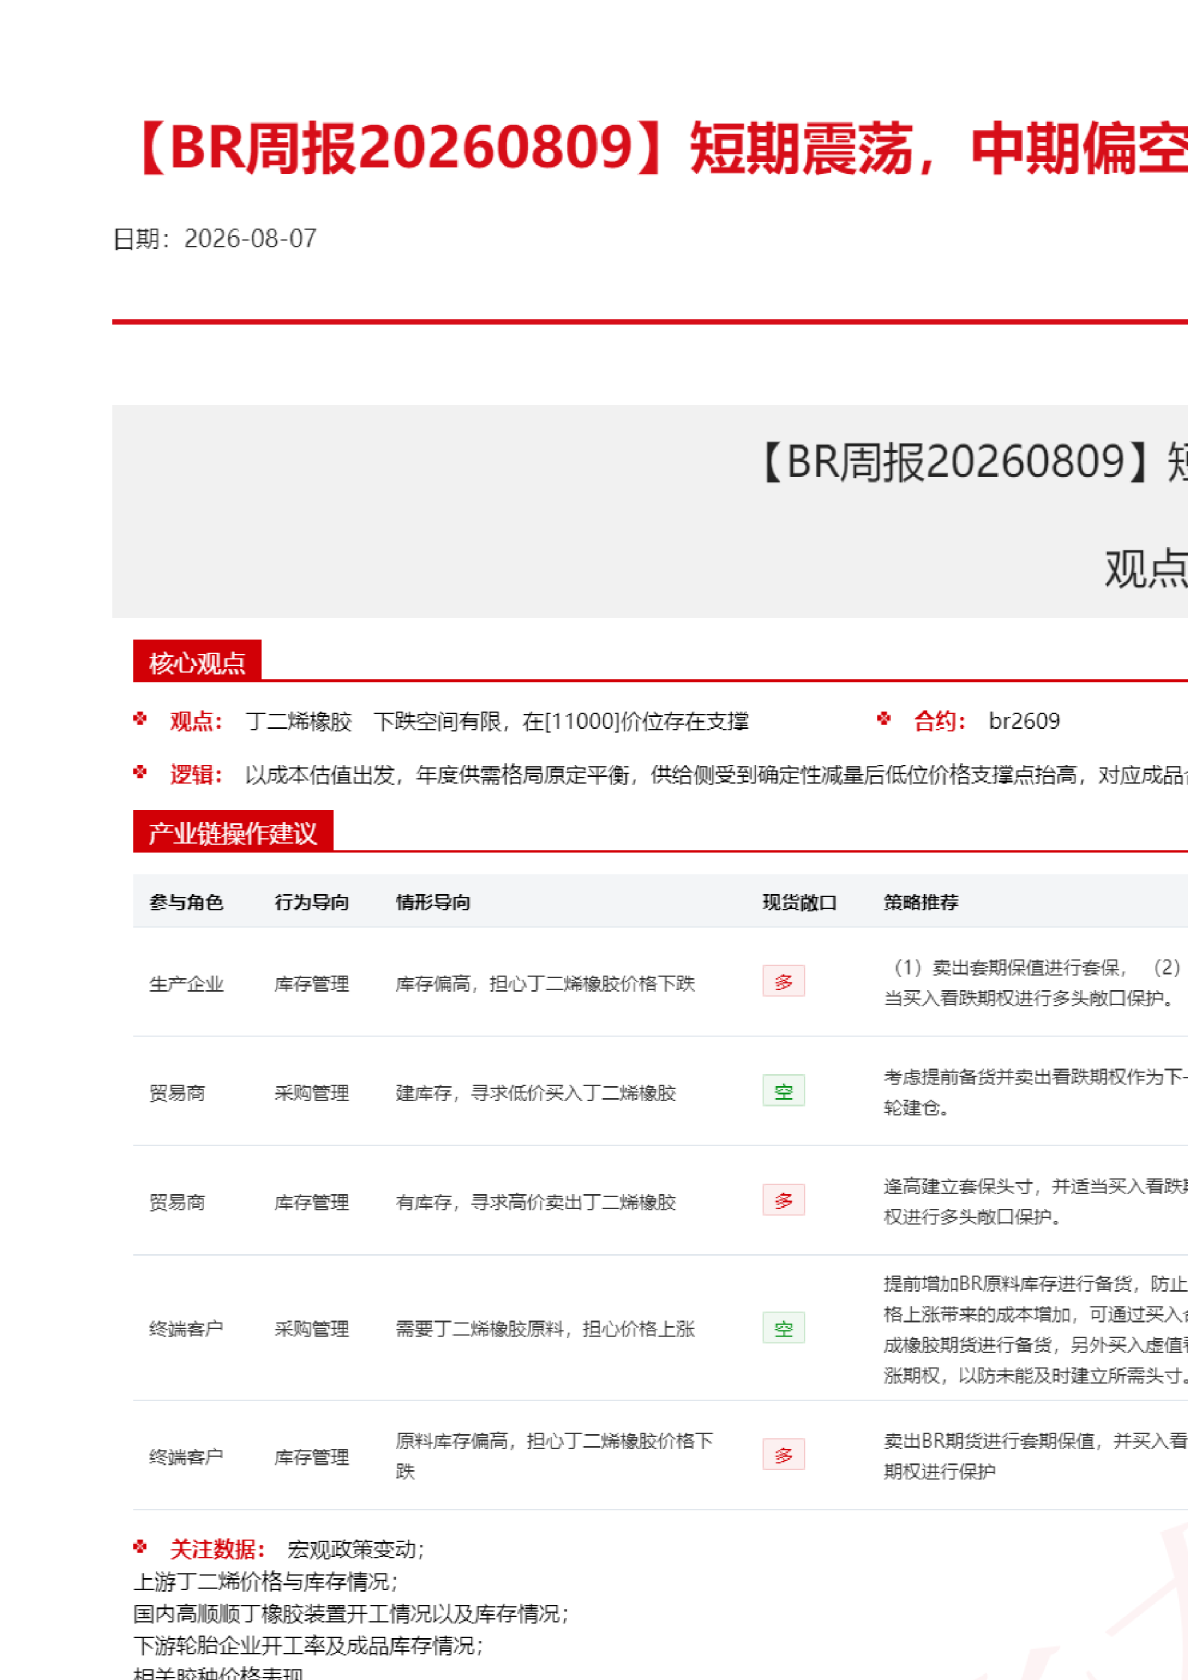Screen dimensions: 1188x1680
Task: Click the 参与角色 column header
Action: pyautogui.click(x=187, y=902)
